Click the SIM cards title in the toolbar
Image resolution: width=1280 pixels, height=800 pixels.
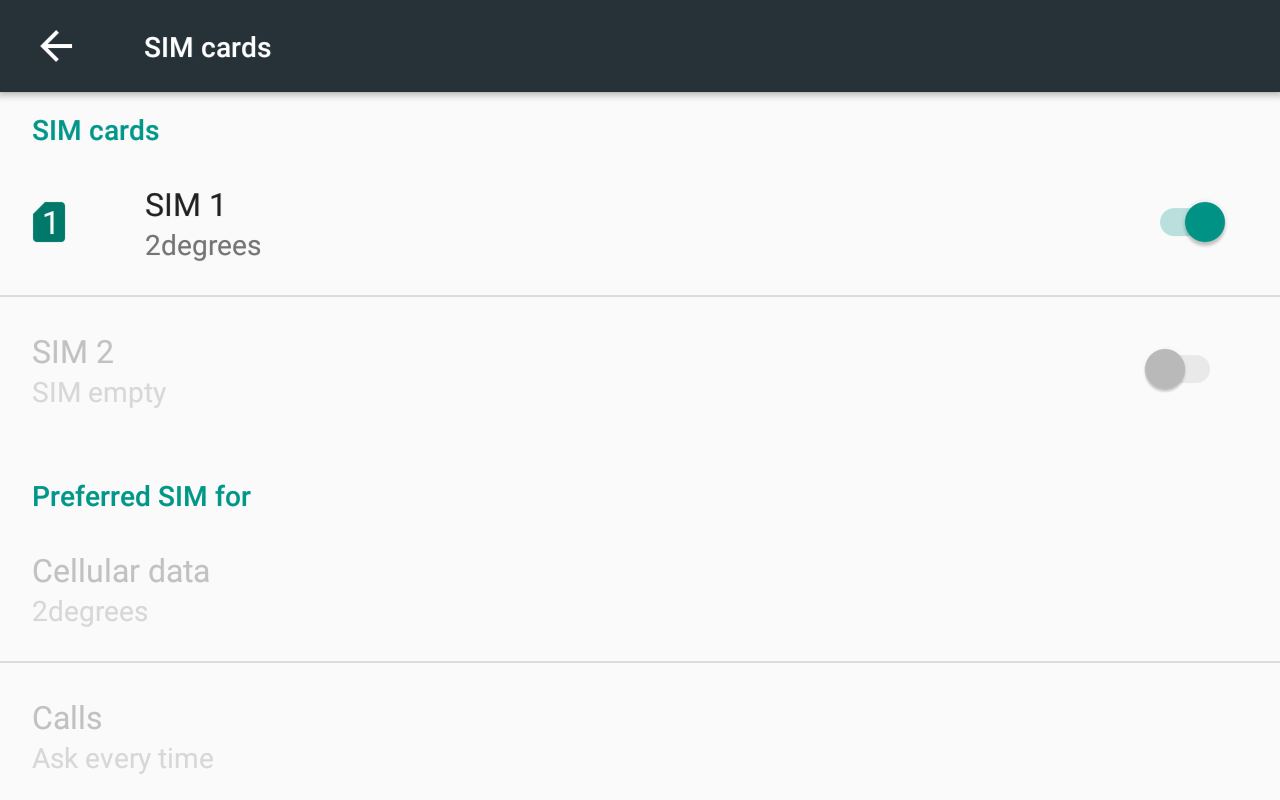(207, 47)
